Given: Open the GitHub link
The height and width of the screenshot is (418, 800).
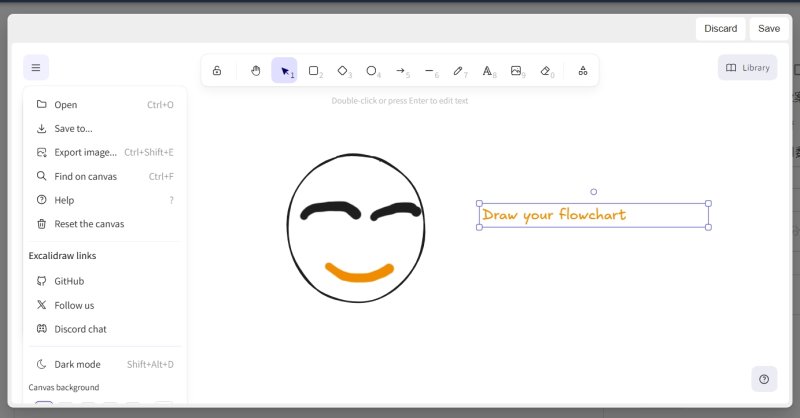Looking at the screenshot, I should tap(69, 281).
